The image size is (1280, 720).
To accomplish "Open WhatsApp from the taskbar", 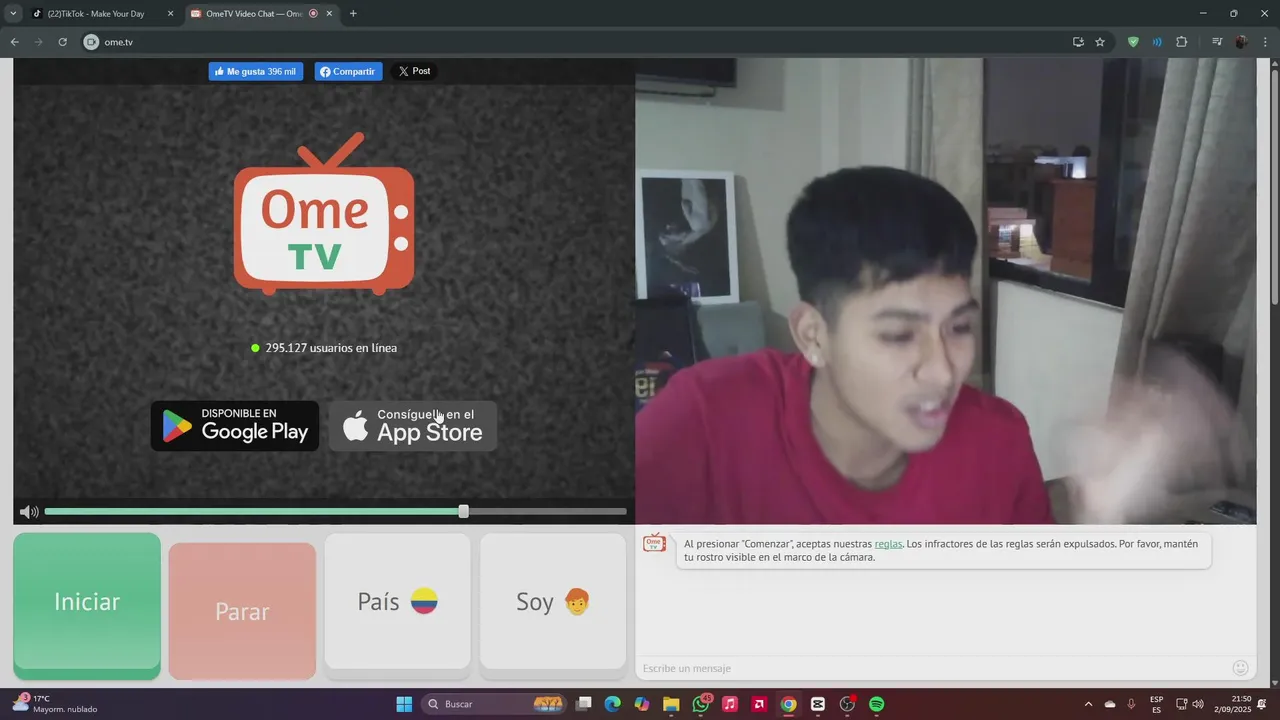I will pyautogui.click(x=701, y=704).
